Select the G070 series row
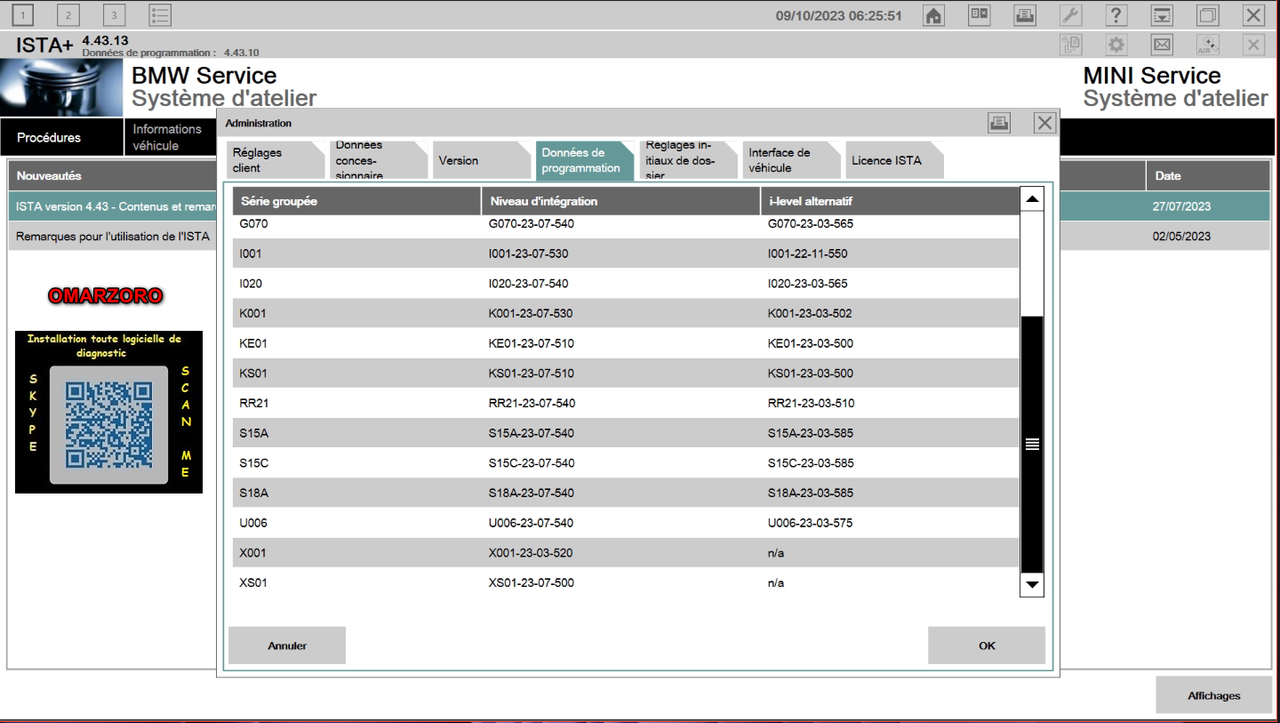The width and height of the screenshot is (1280, 723). coord(626,224)
